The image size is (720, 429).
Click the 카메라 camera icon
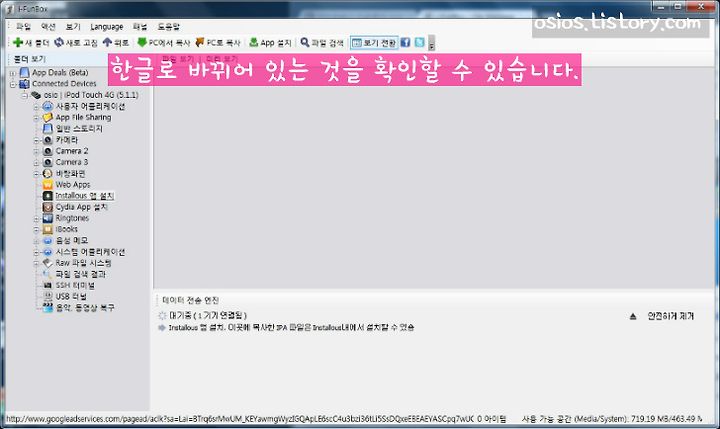tap(48, 140)
